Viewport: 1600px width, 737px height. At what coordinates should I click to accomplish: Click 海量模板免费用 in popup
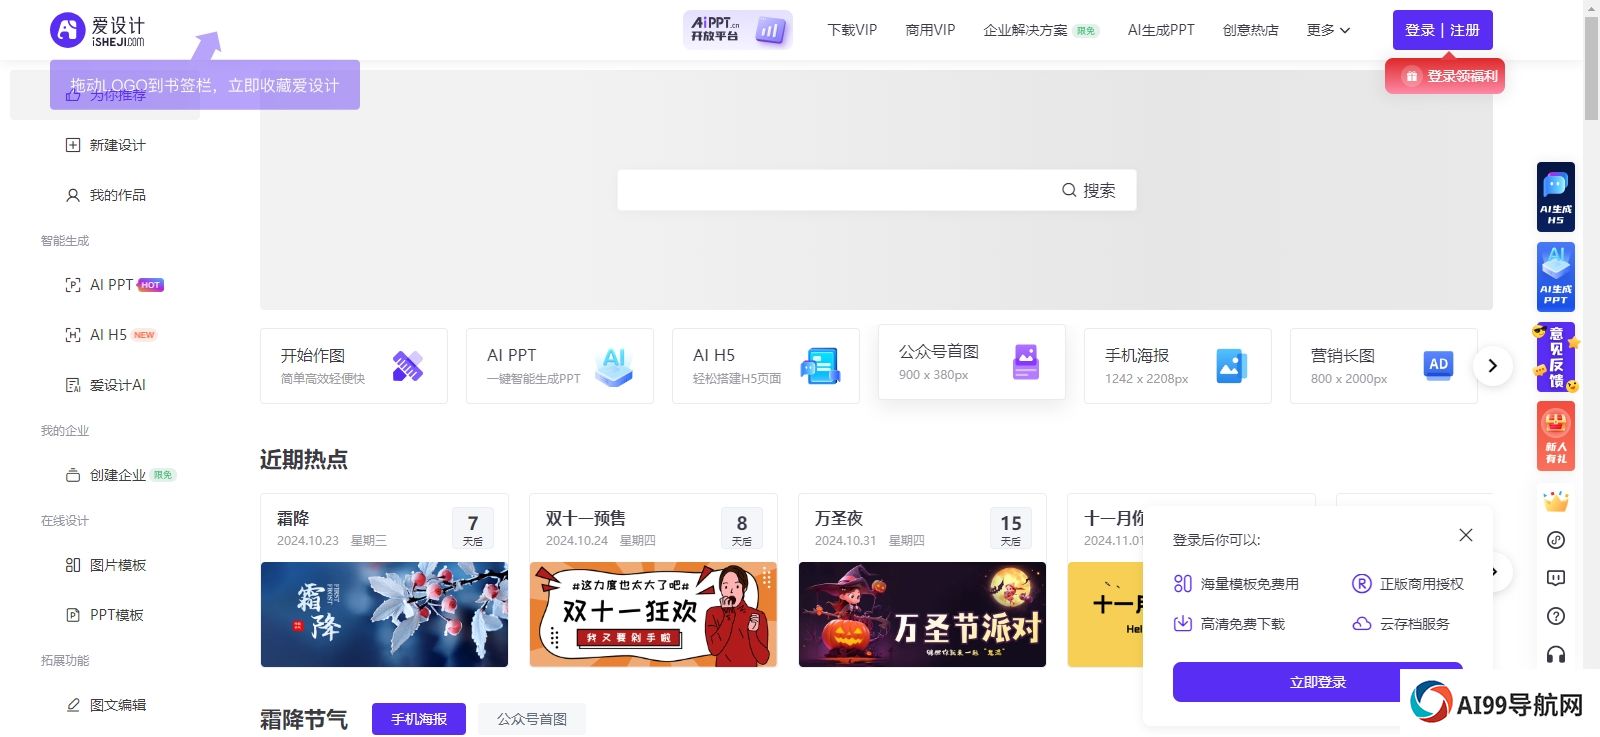(1236, 584)
